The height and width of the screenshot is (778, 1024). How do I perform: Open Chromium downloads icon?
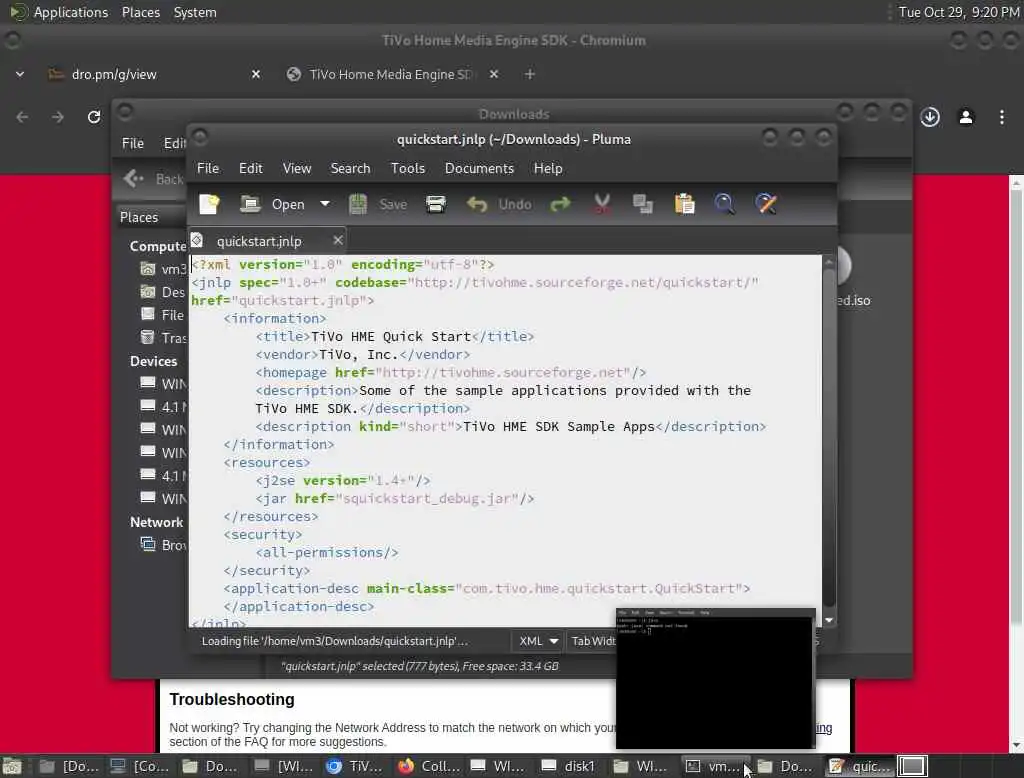tap(930, 117)
